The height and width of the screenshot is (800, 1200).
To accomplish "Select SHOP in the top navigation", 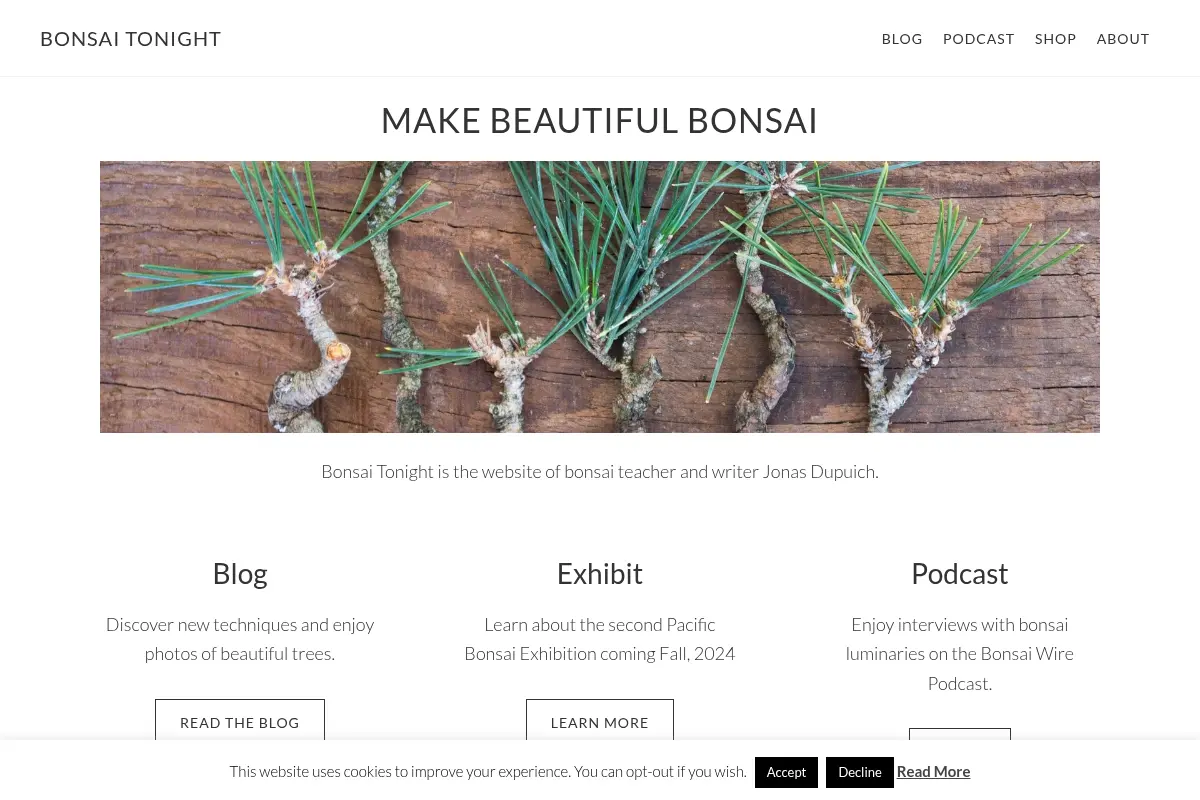I will point(1056,39).
